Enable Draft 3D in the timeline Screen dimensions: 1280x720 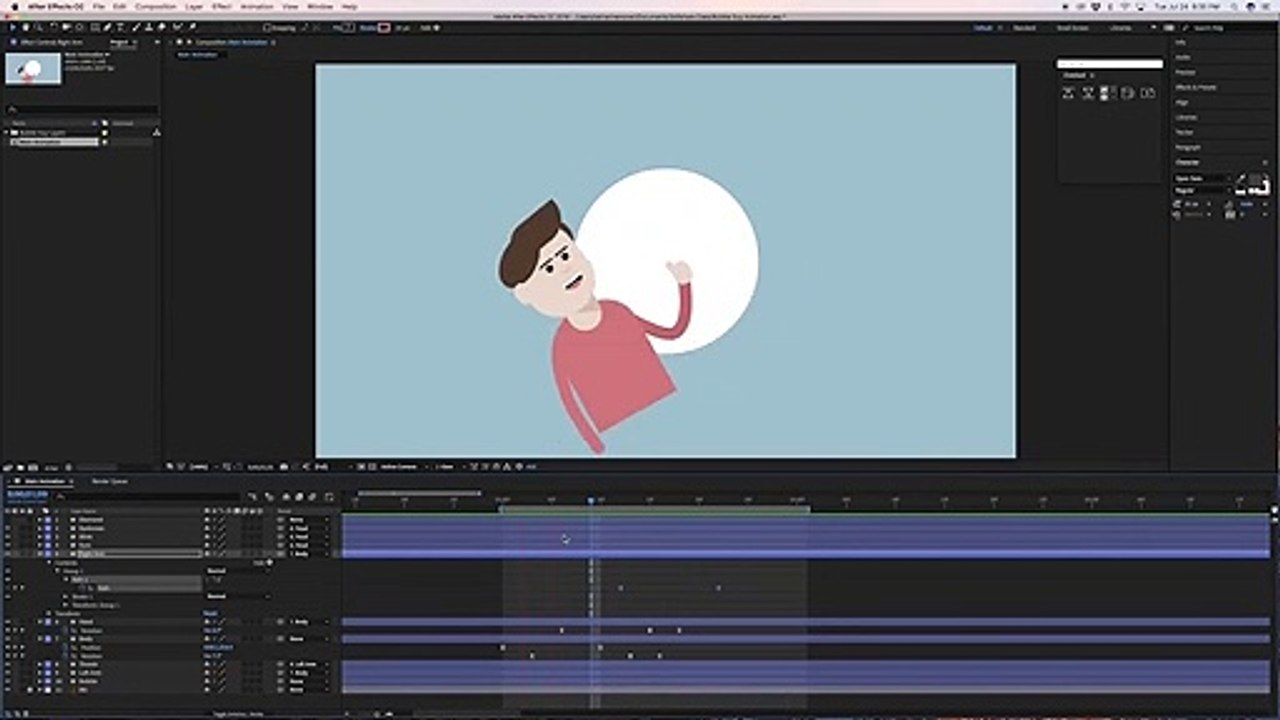click(269, 496)
